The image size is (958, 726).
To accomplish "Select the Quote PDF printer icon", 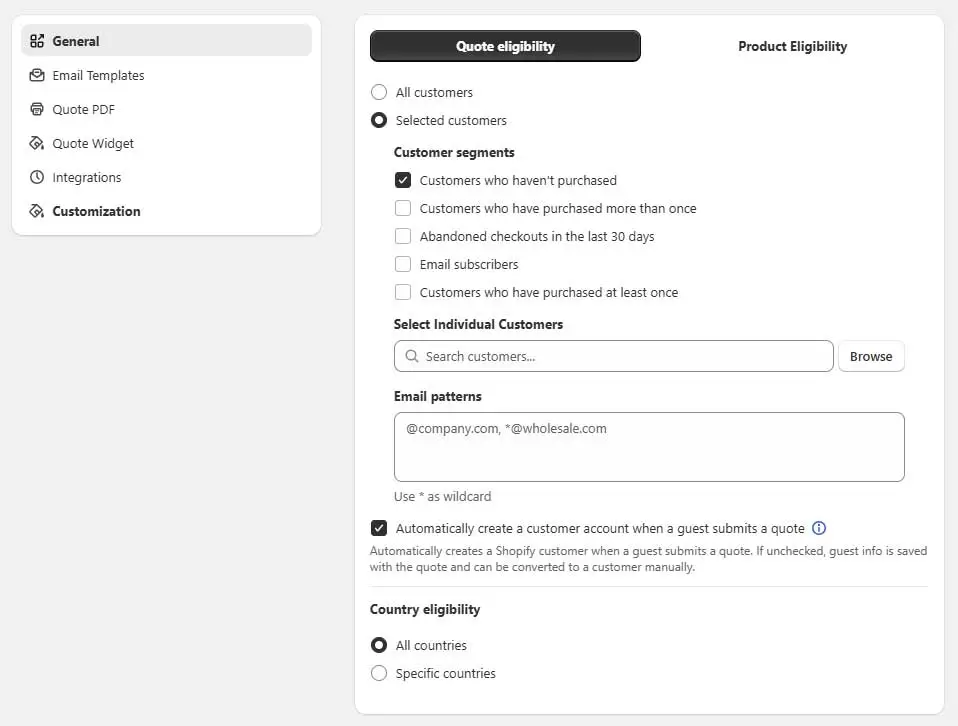I will (x=35, y=109).
